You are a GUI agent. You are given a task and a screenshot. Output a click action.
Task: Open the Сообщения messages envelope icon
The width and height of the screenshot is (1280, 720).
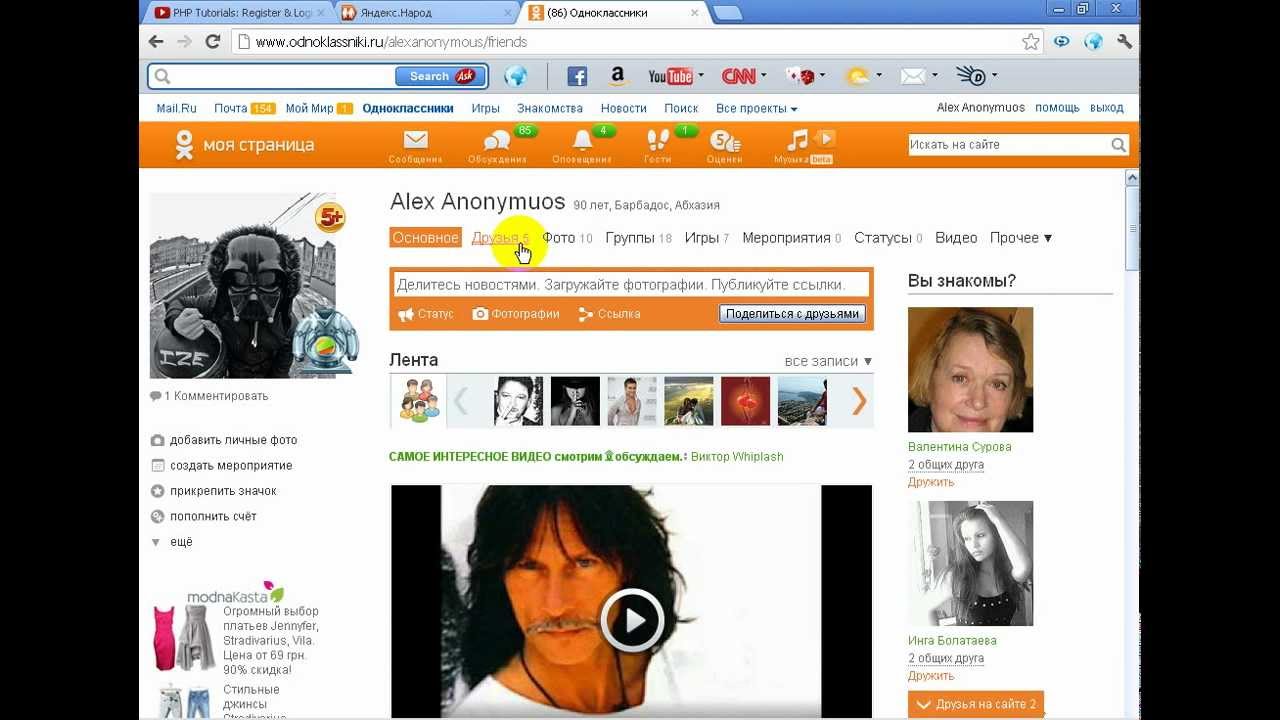point(415,141)
